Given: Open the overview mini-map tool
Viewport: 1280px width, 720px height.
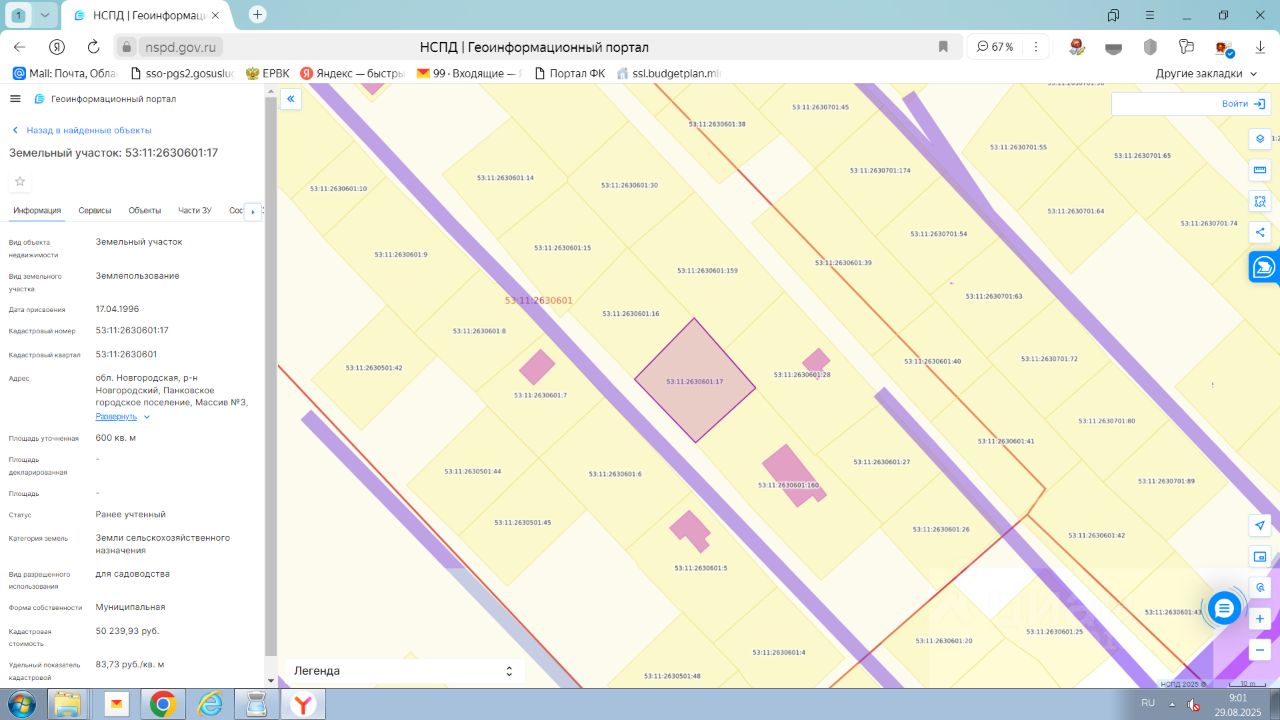Looking at the screenshot, I should [1260, 557].
